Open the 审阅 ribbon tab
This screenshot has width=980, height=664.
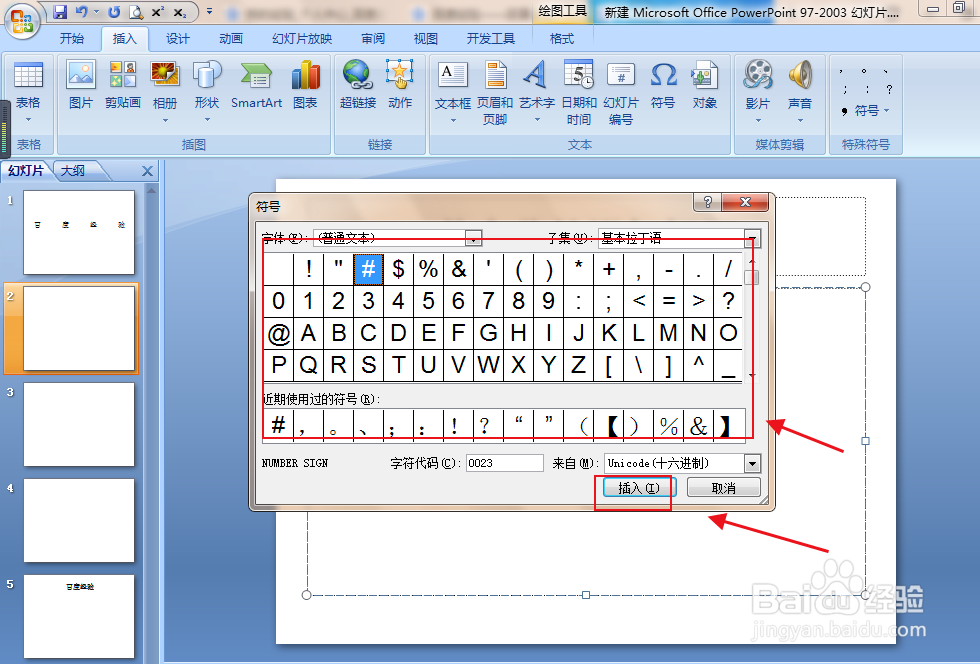[x=373, y=39]
